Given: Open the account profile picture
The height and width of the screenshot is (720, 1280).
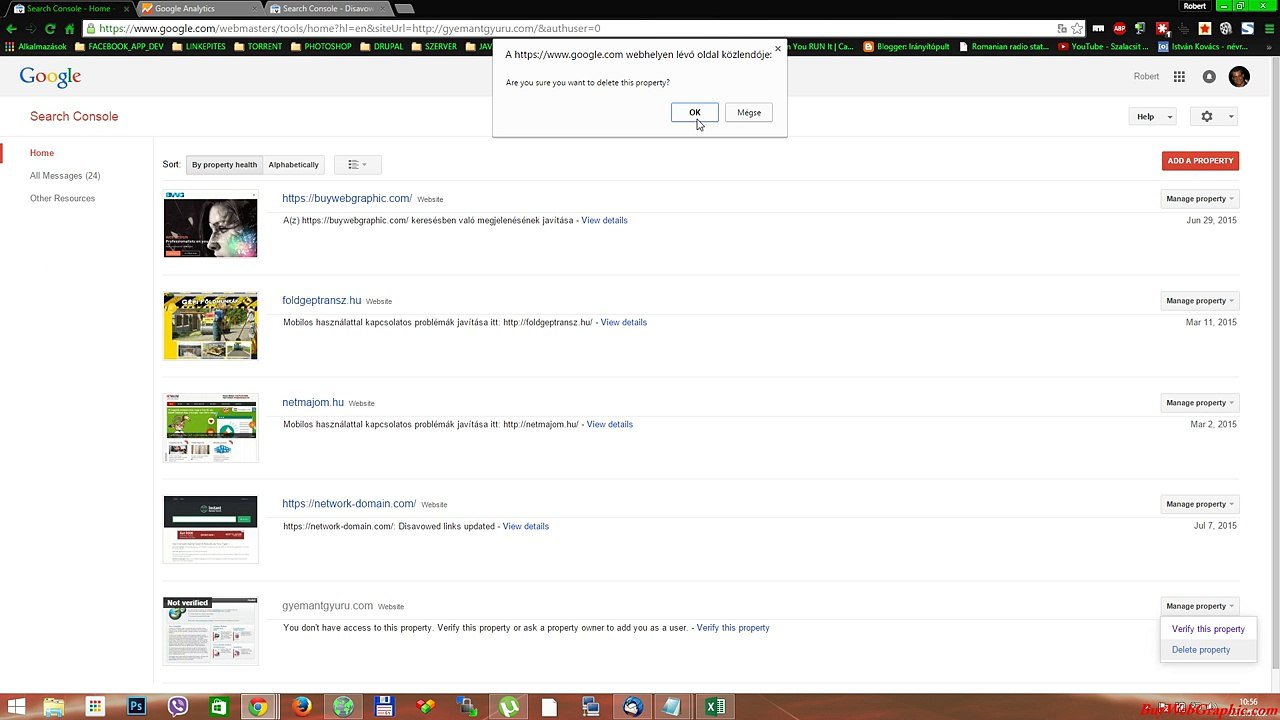Looking at the screenshot, I should pos(1239,77).
